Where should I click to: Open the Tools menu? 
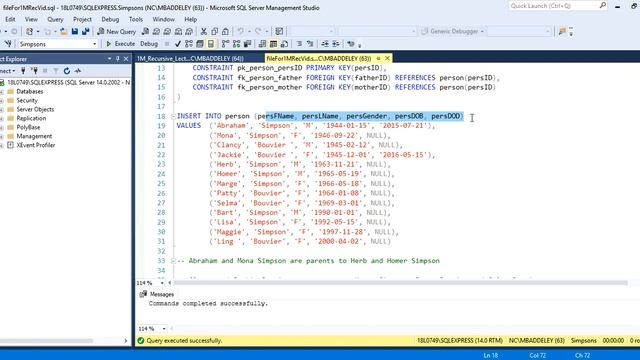(x=136, y=19)
